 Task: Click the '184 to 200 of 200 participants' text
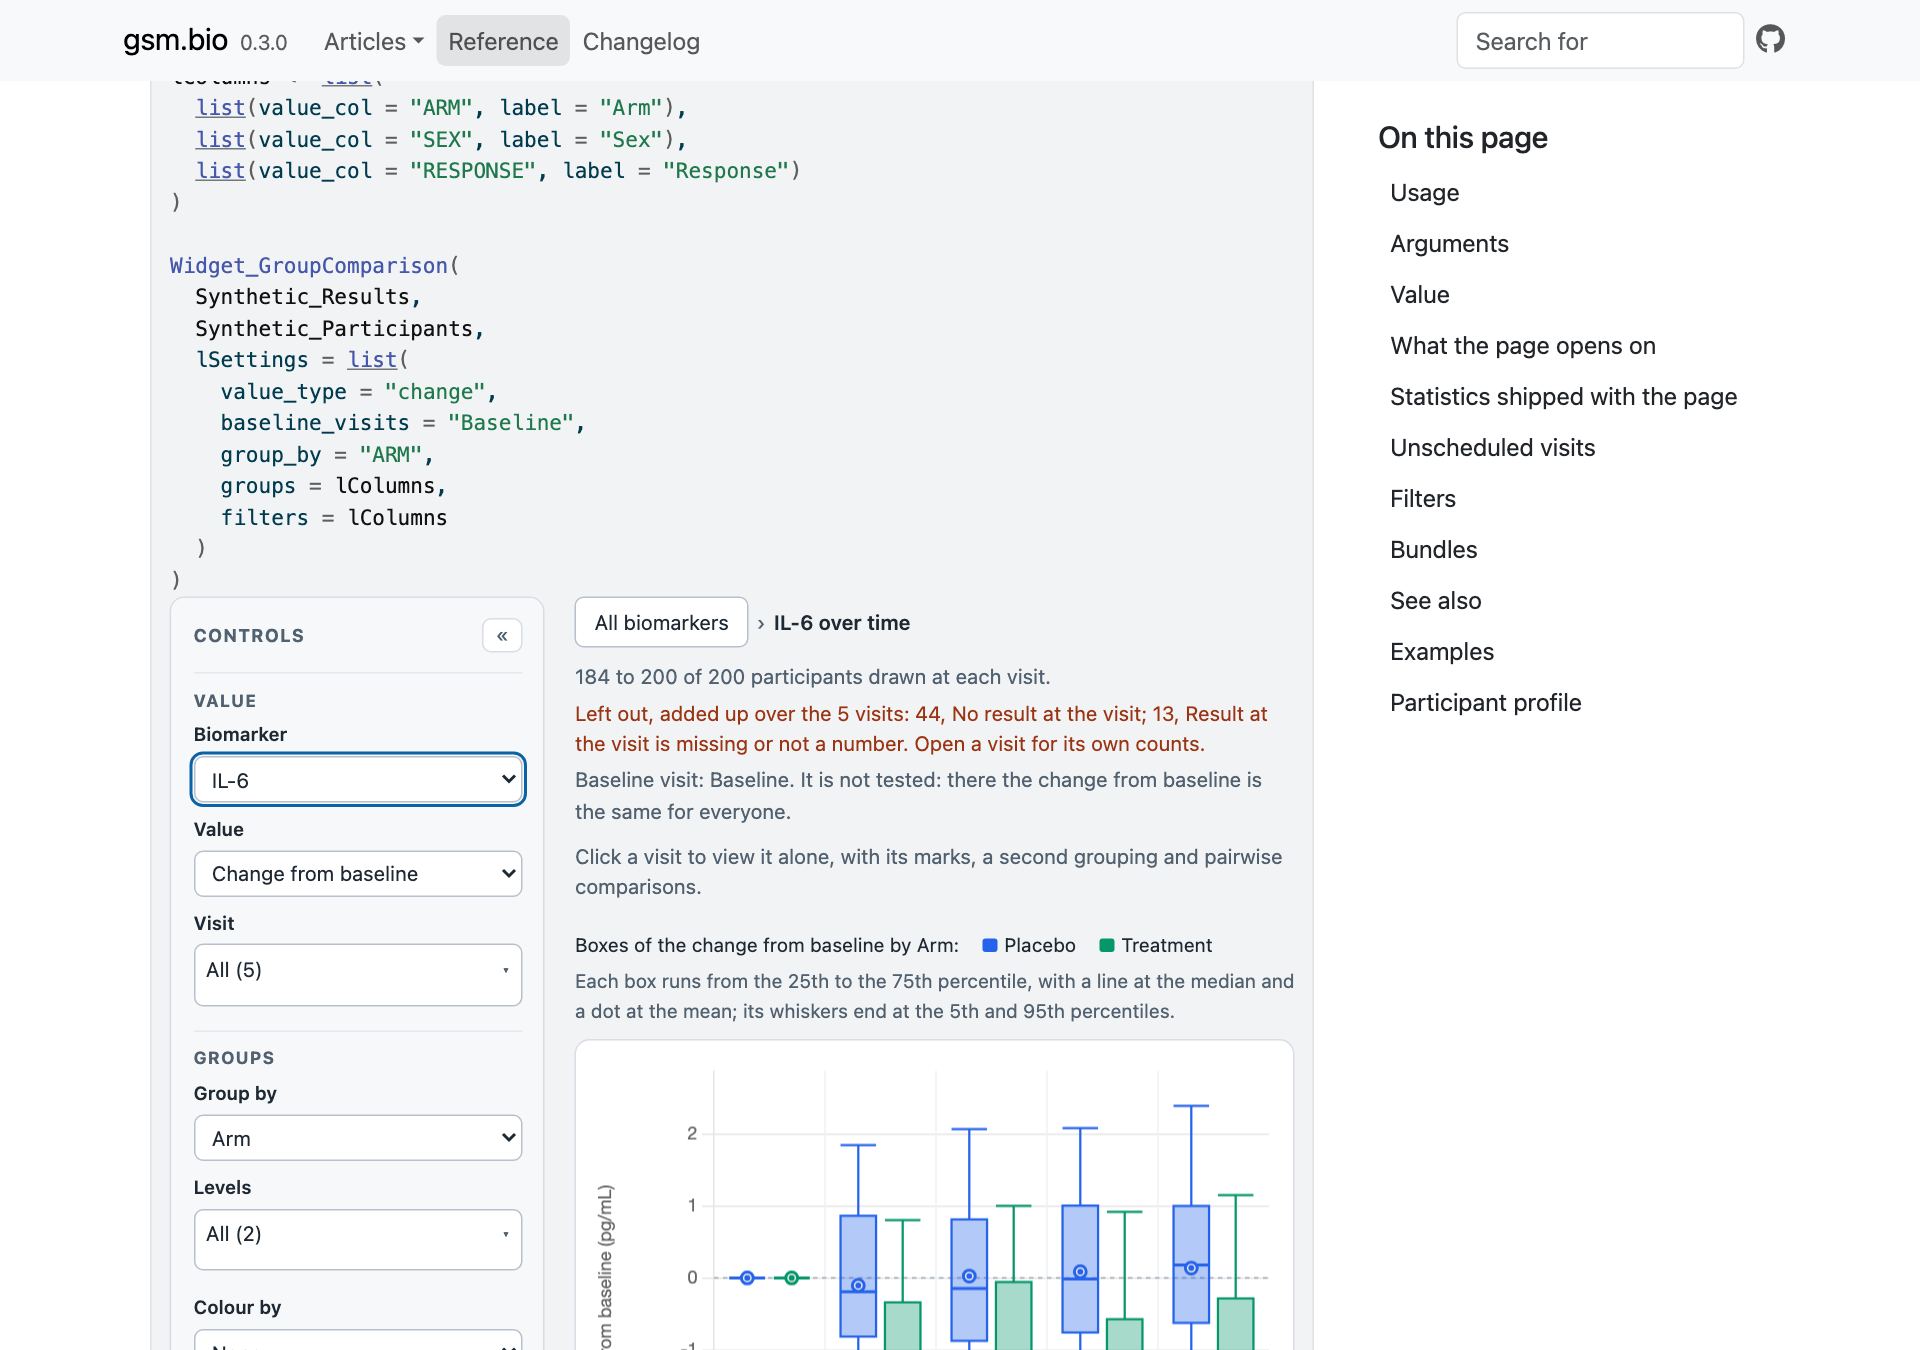pyautogui.click(x=812, y=677)
